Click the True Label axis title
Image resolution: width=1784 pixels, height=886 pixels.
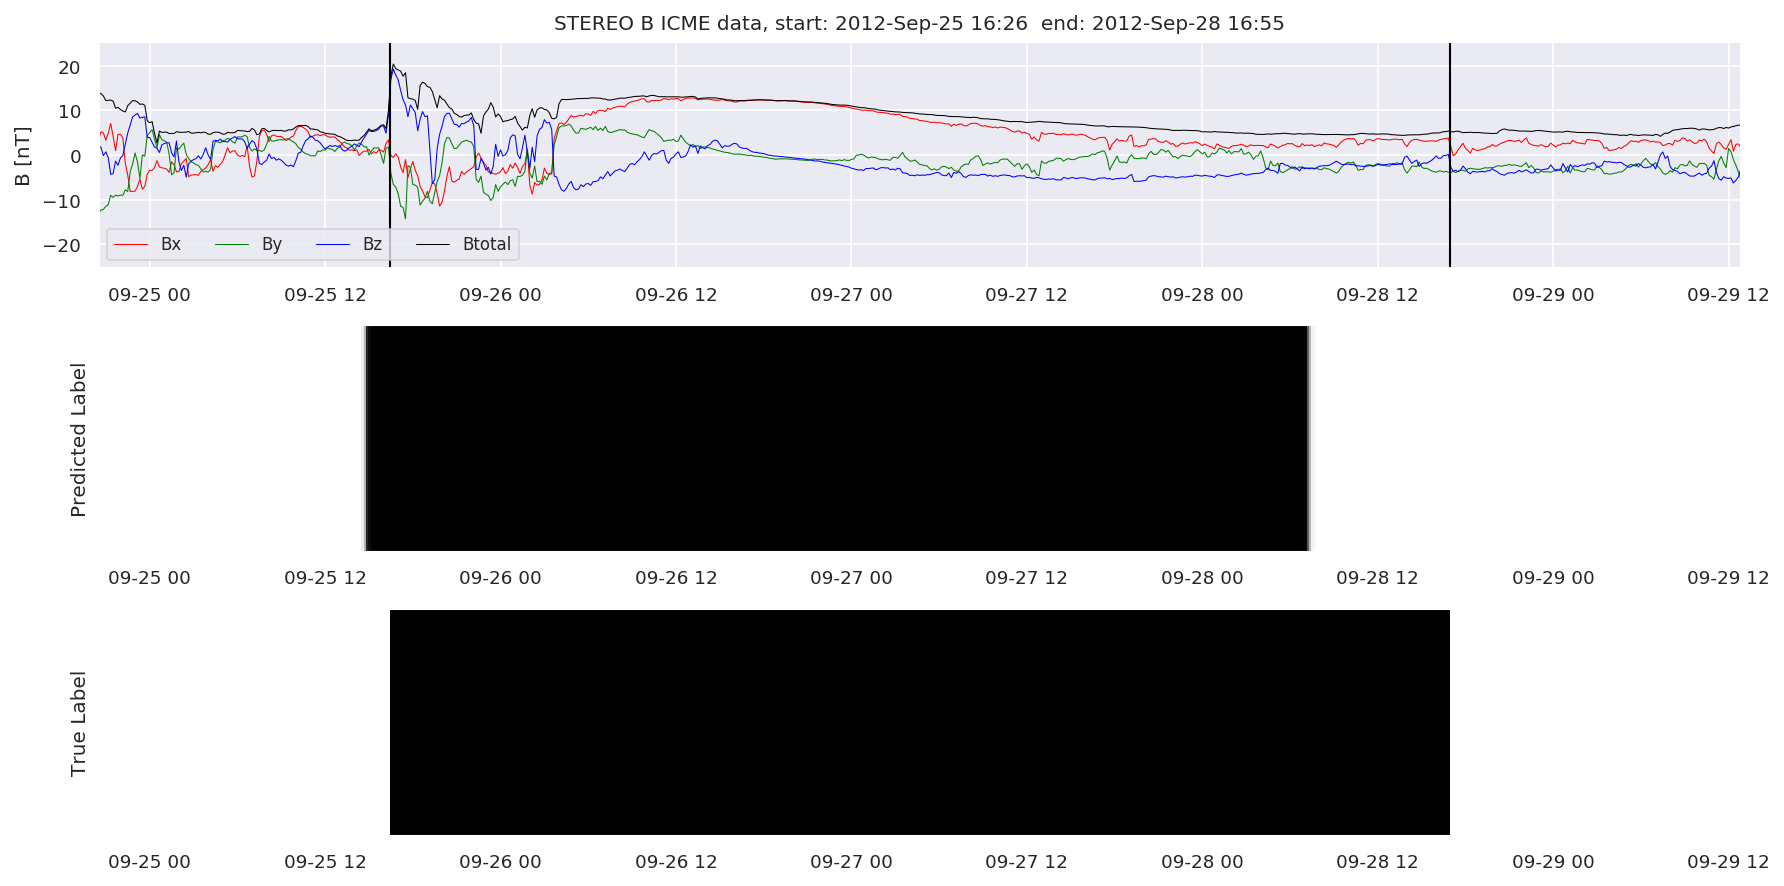tap(79, 724)
